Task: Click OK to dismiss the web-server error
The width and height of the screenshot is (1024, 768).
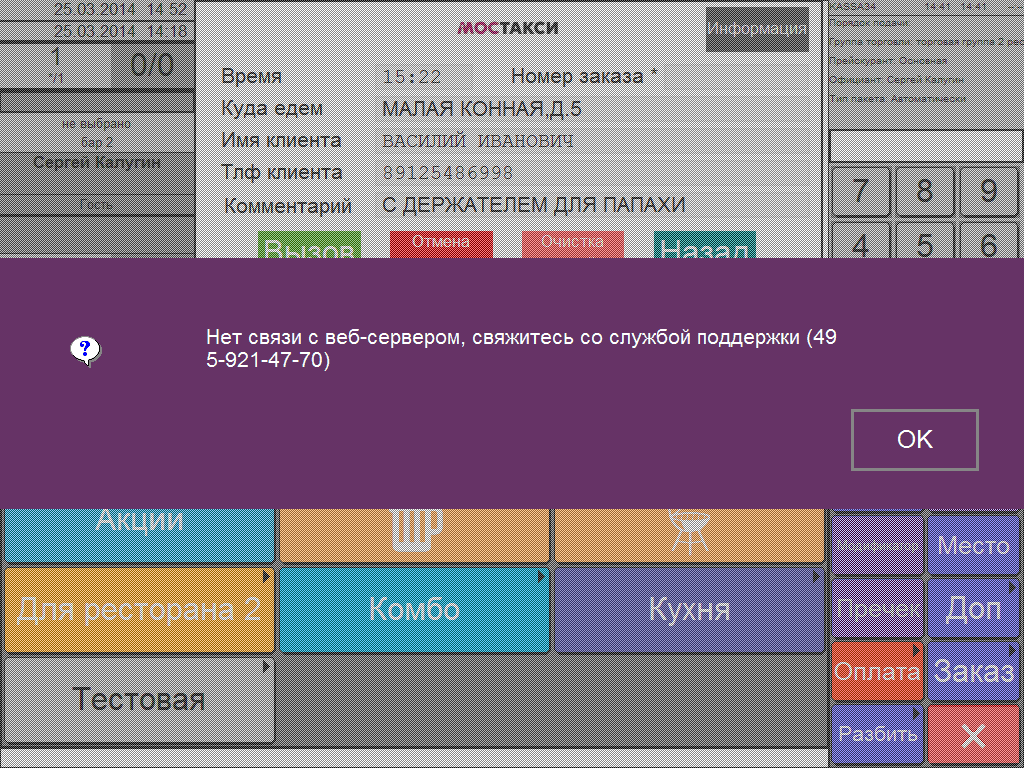Action: point(914,440)
